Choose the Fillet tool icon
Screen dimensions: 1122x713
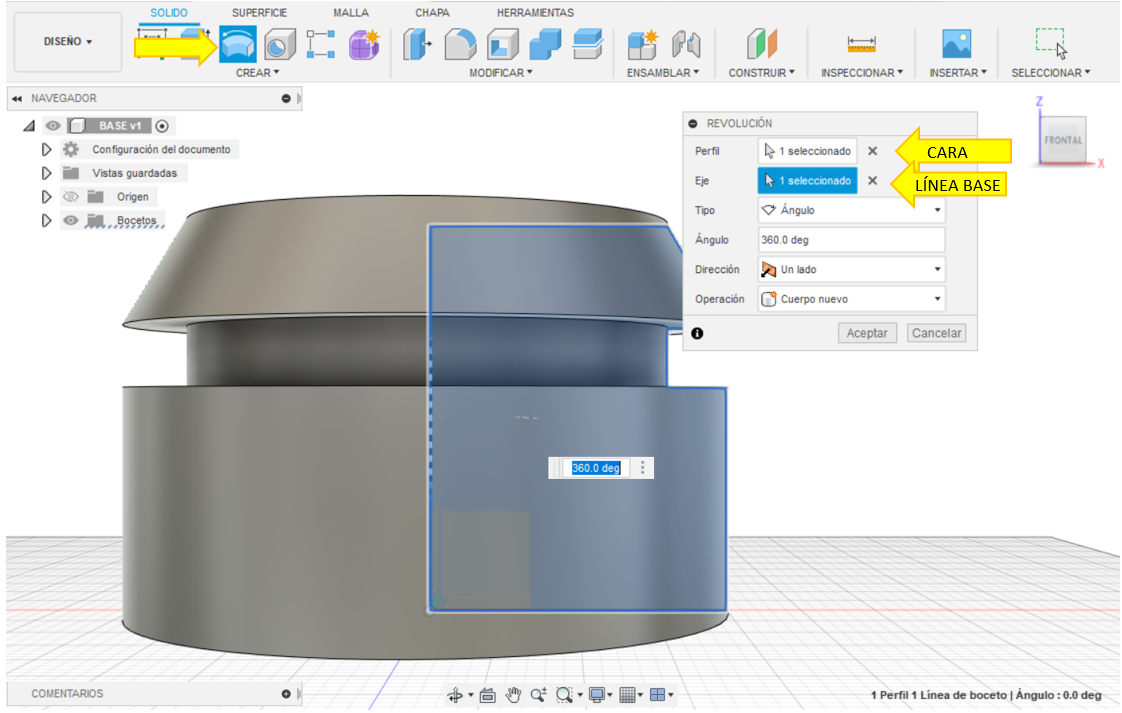[459, 44]
